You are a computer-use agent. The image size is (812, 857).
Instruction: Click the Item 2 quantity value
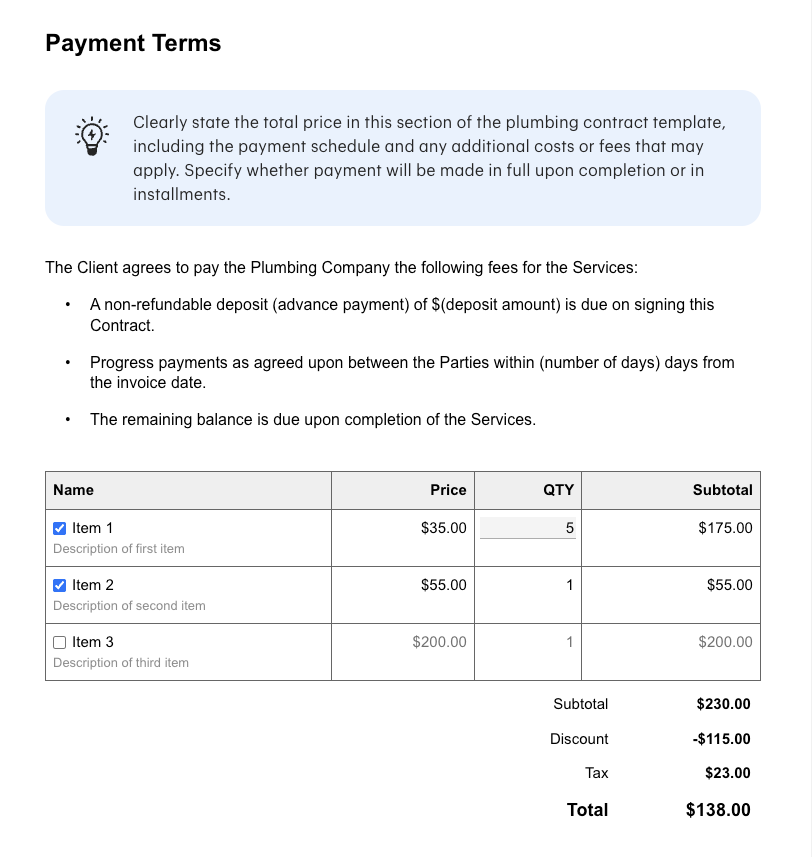[x=569, y=585]
